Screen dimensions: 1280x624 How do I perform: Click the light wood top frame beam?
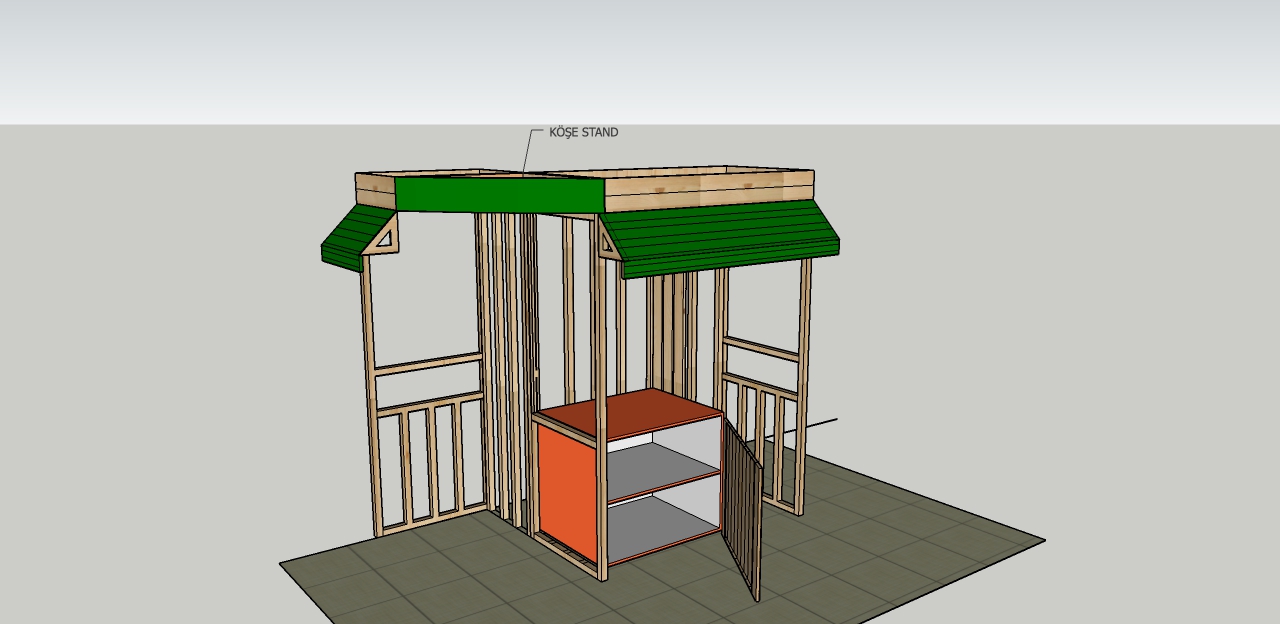click(705, 188)
